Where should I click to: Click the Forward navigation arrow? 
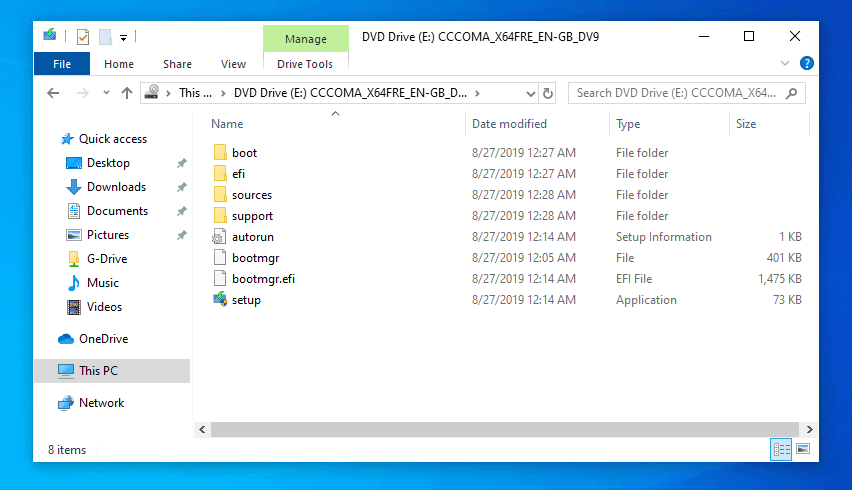coord(83,93)
